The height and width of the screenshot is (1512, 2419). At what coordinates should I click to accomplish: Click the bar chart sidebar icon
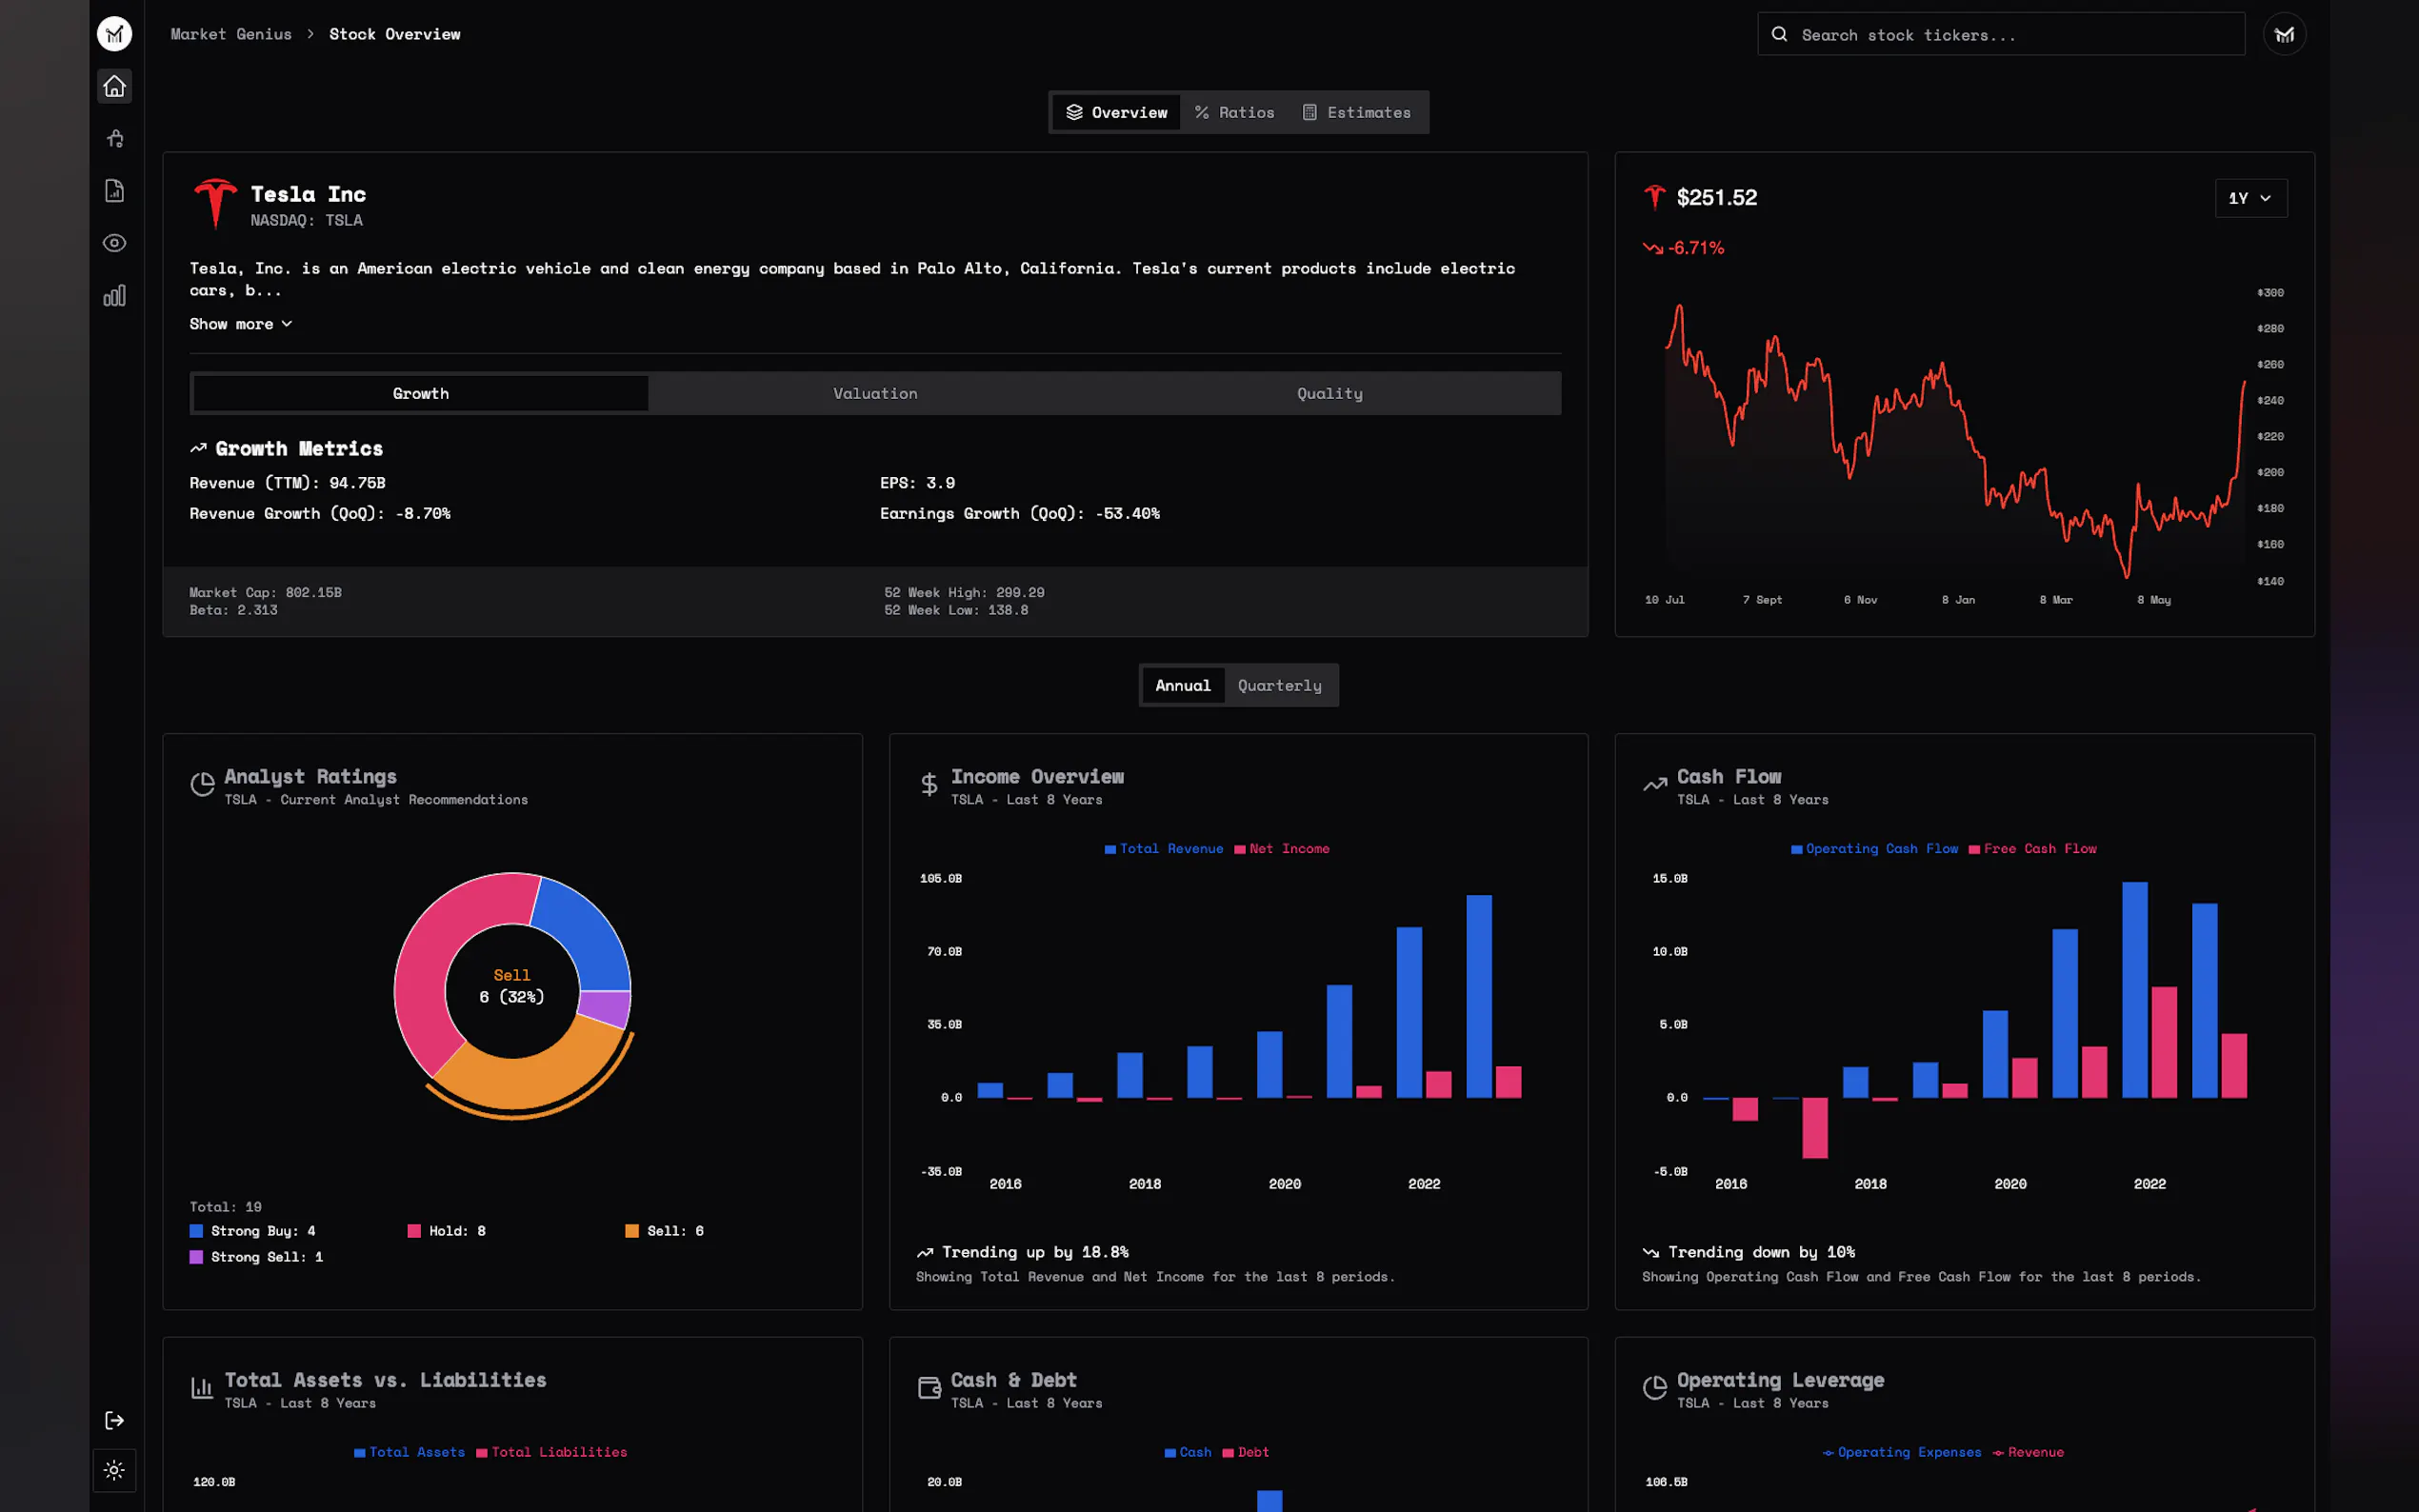click(114, 296)
